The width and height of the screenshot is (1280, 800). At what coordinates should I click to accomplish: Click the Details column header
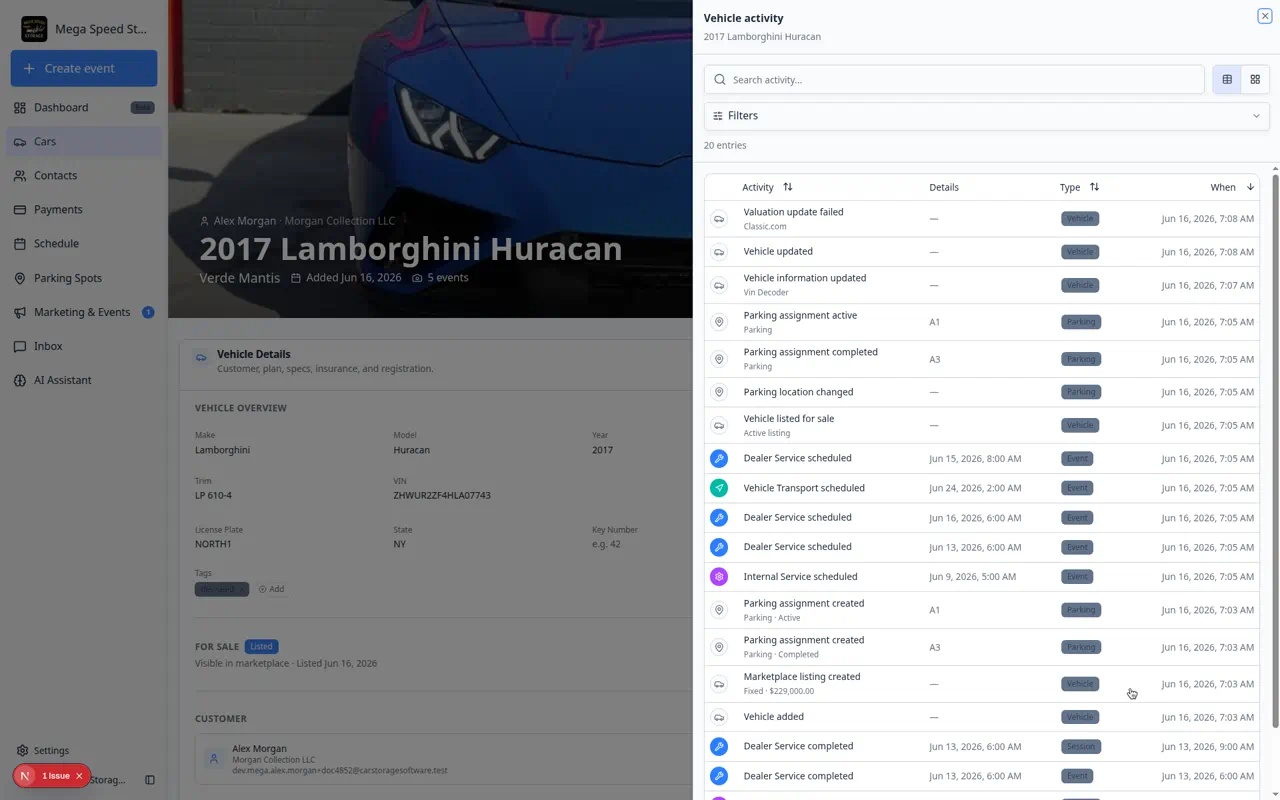[944, 187]
